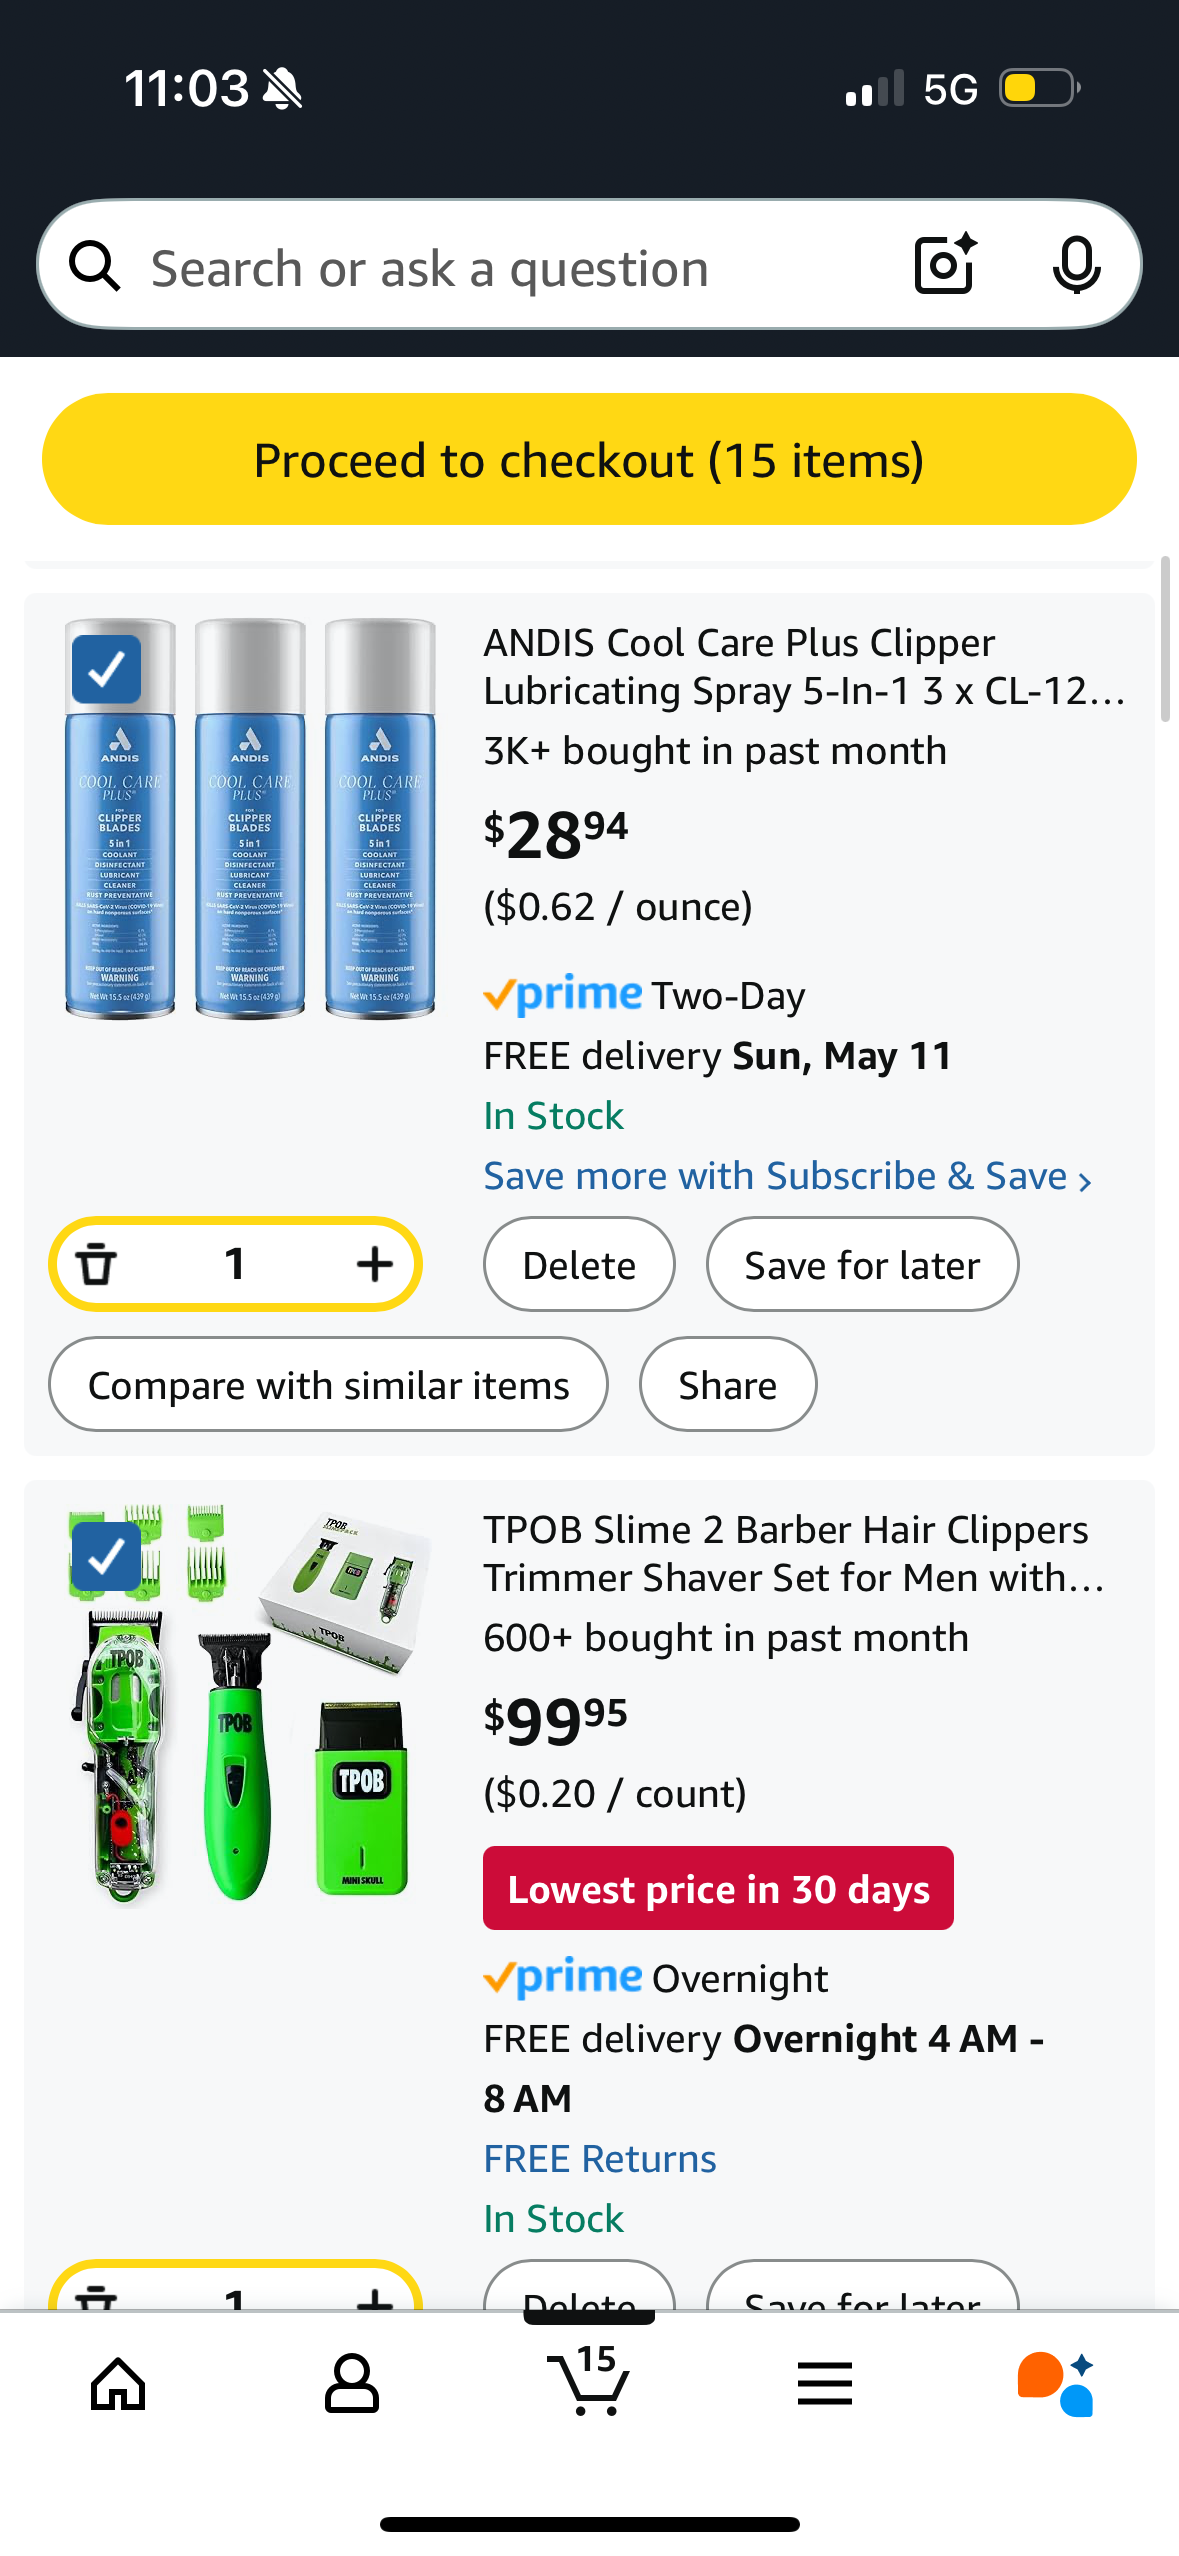This screenshot has width=1179, height=2556.
Task: Tap trash icon for ANDIS spray quantity
Action: (97, 1264)
